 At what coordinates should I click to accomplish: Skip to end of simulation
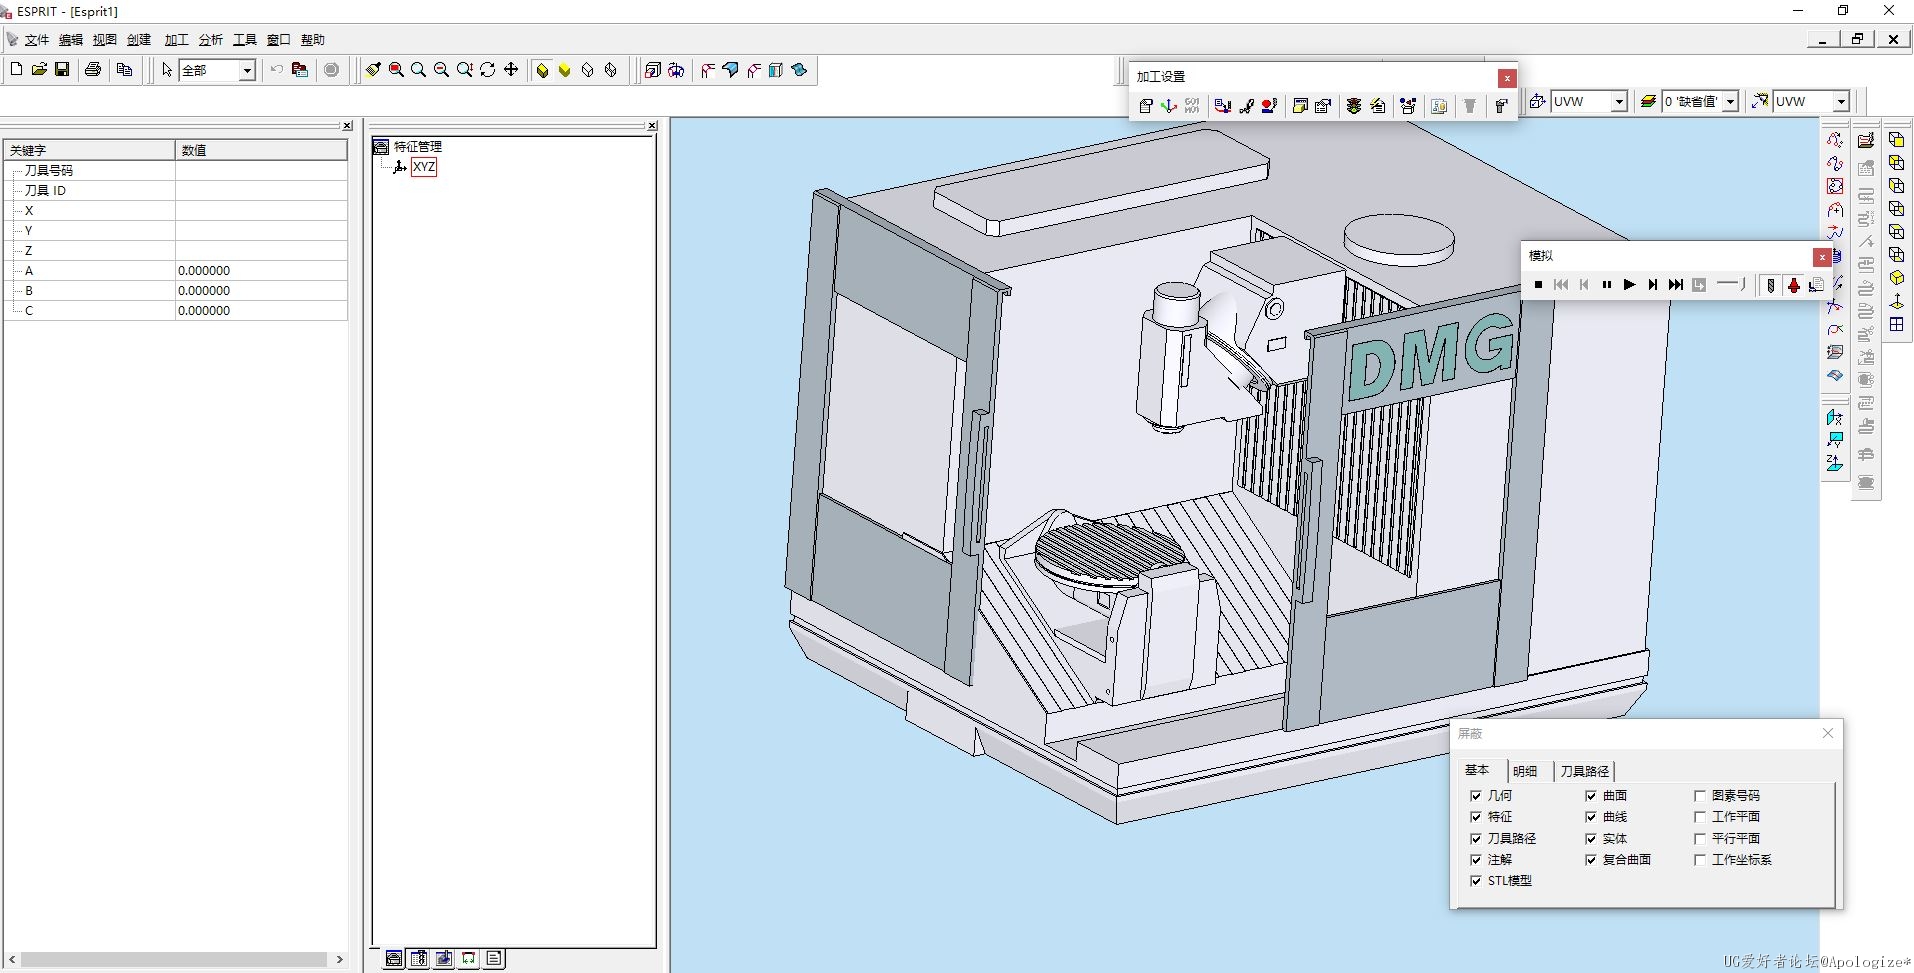(1676, 285)
